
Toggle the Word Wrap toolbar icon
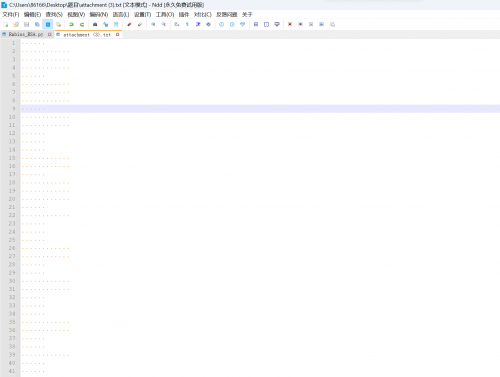tap(177, 24)
